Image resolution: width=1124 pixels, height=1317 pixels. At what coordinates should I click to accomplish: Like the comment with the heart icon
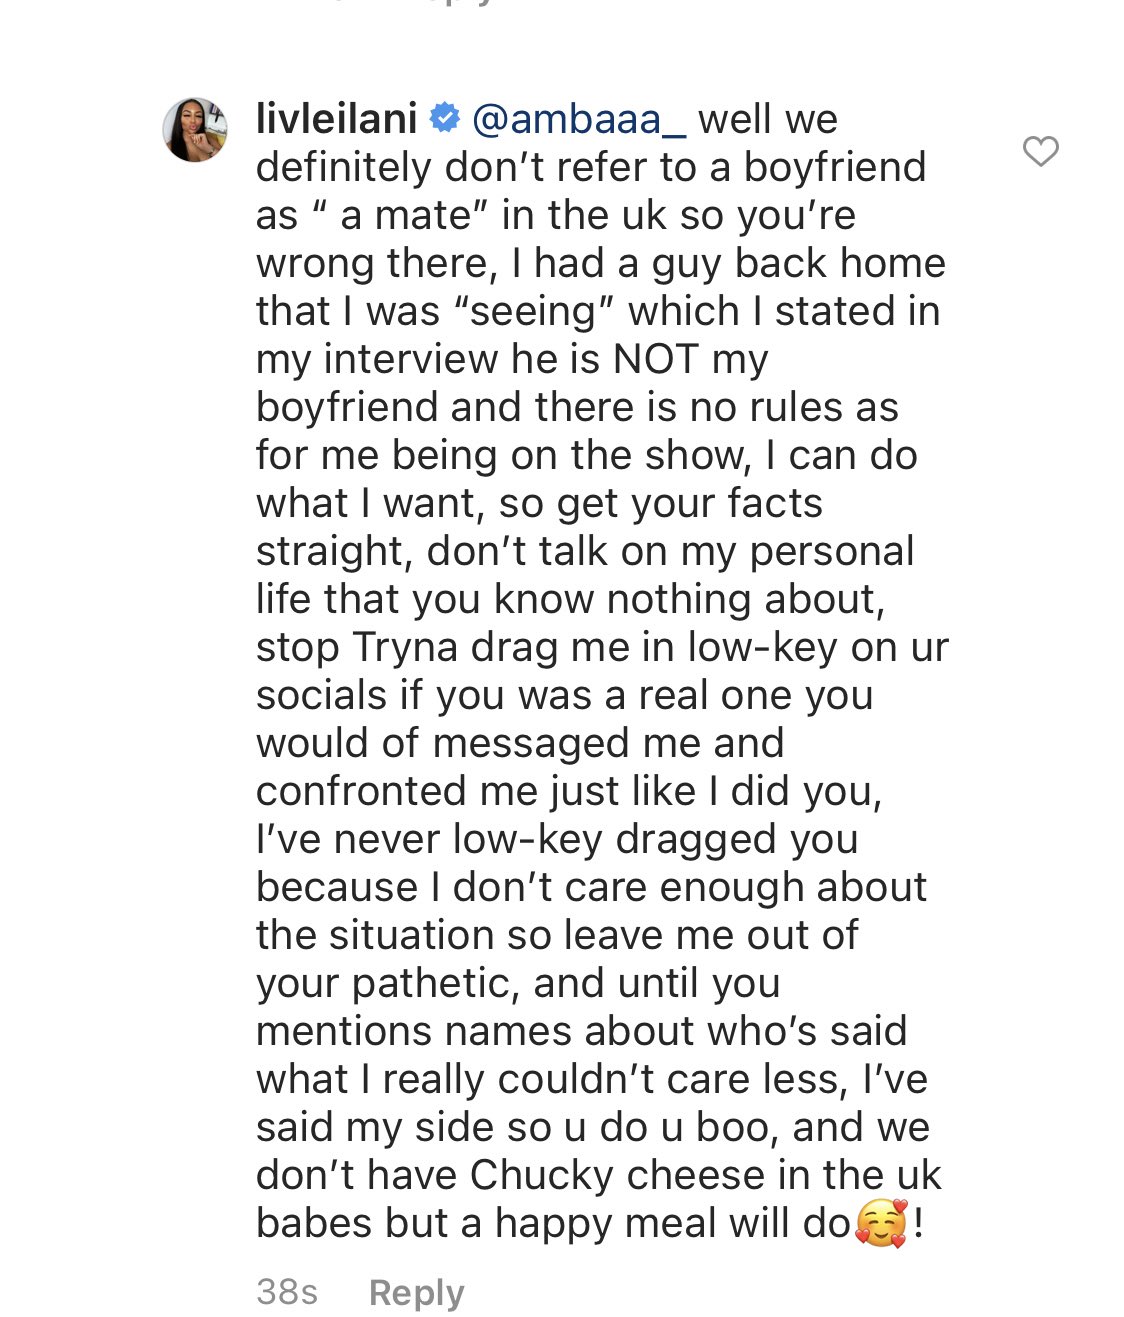[1040, 151]
